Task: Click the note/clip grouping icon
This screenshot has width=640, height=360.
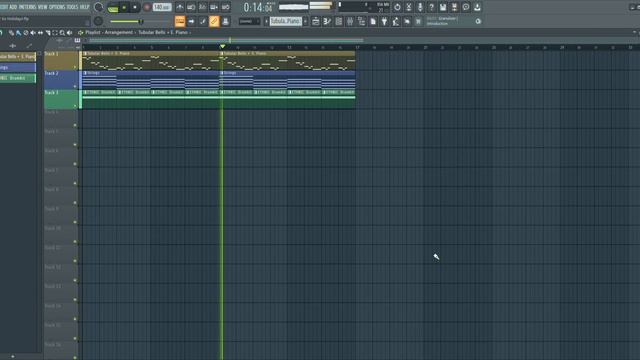Action: pos(203,21)
